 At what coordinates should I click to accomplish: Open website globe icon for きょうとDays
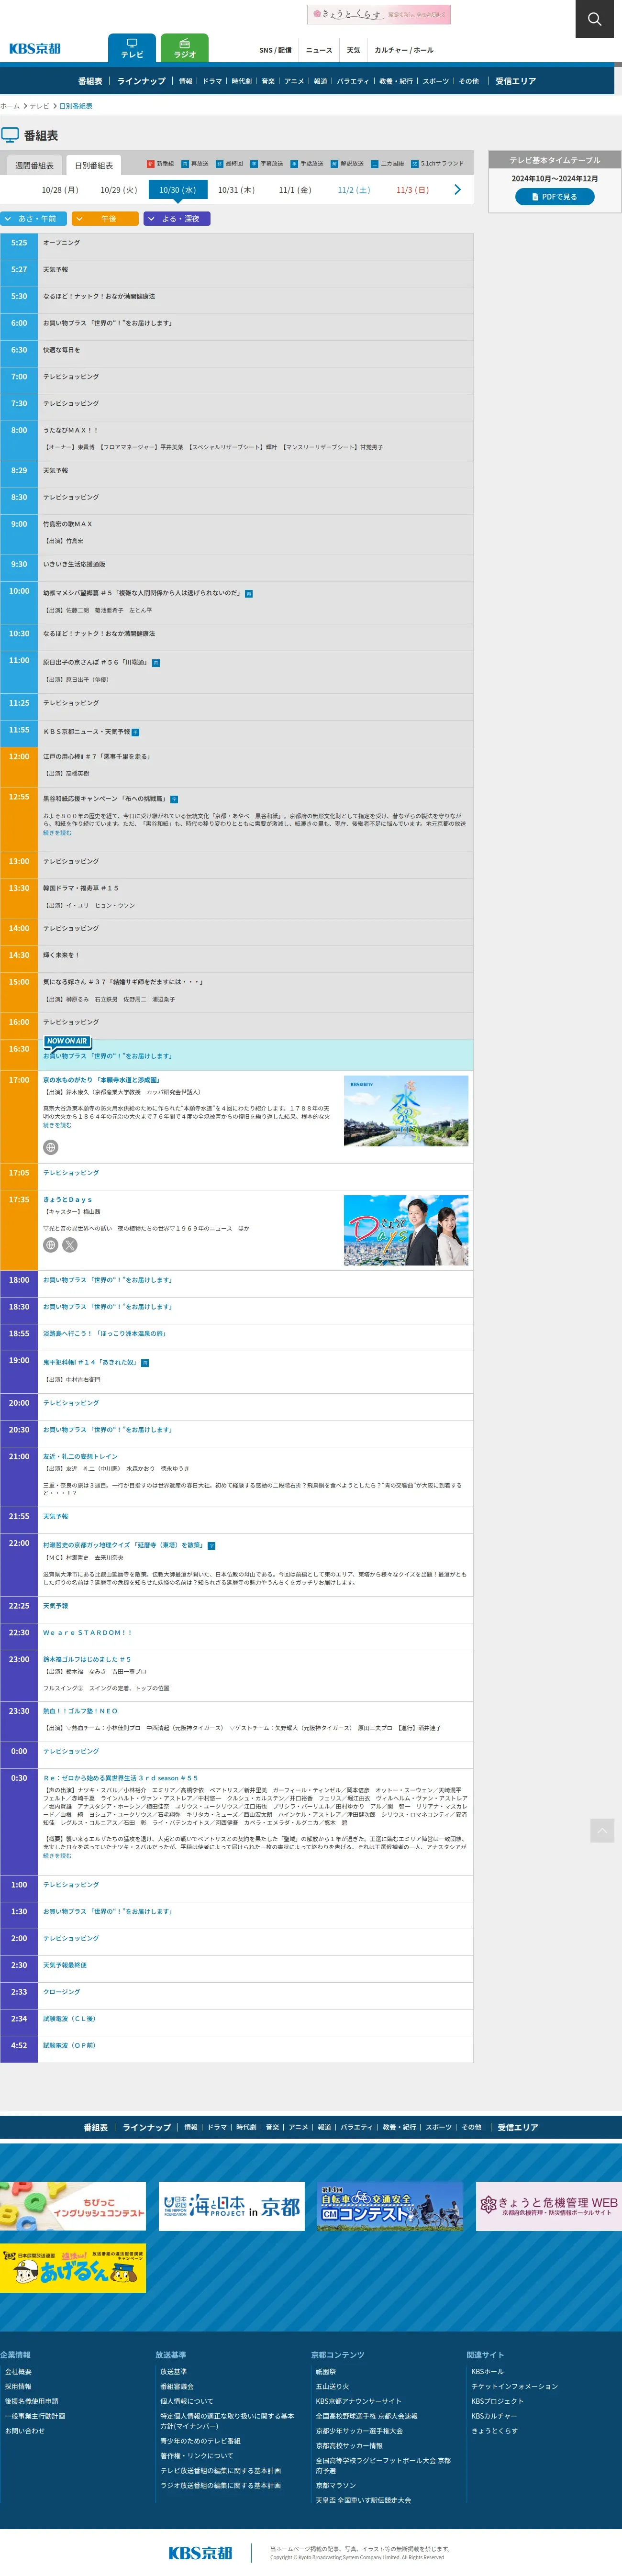51,1245
